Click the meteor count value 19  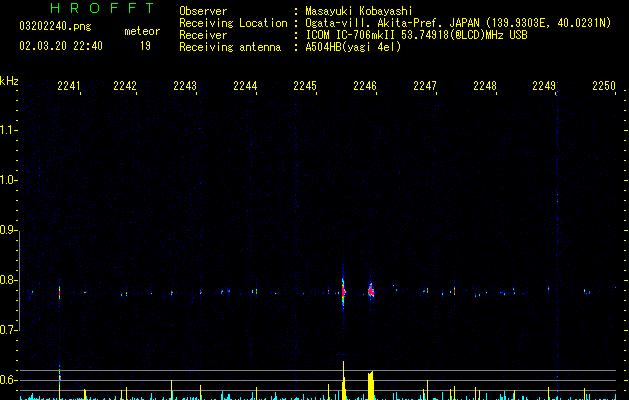(145, 46)
